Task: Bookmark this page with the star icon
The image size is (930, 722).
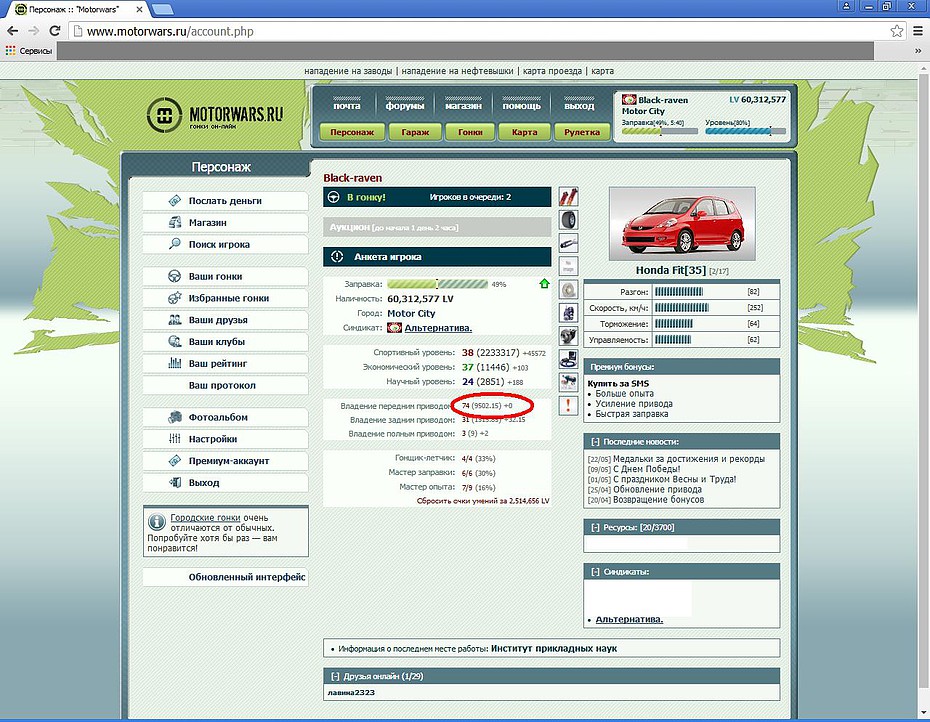Action: (x=897, y=31)
